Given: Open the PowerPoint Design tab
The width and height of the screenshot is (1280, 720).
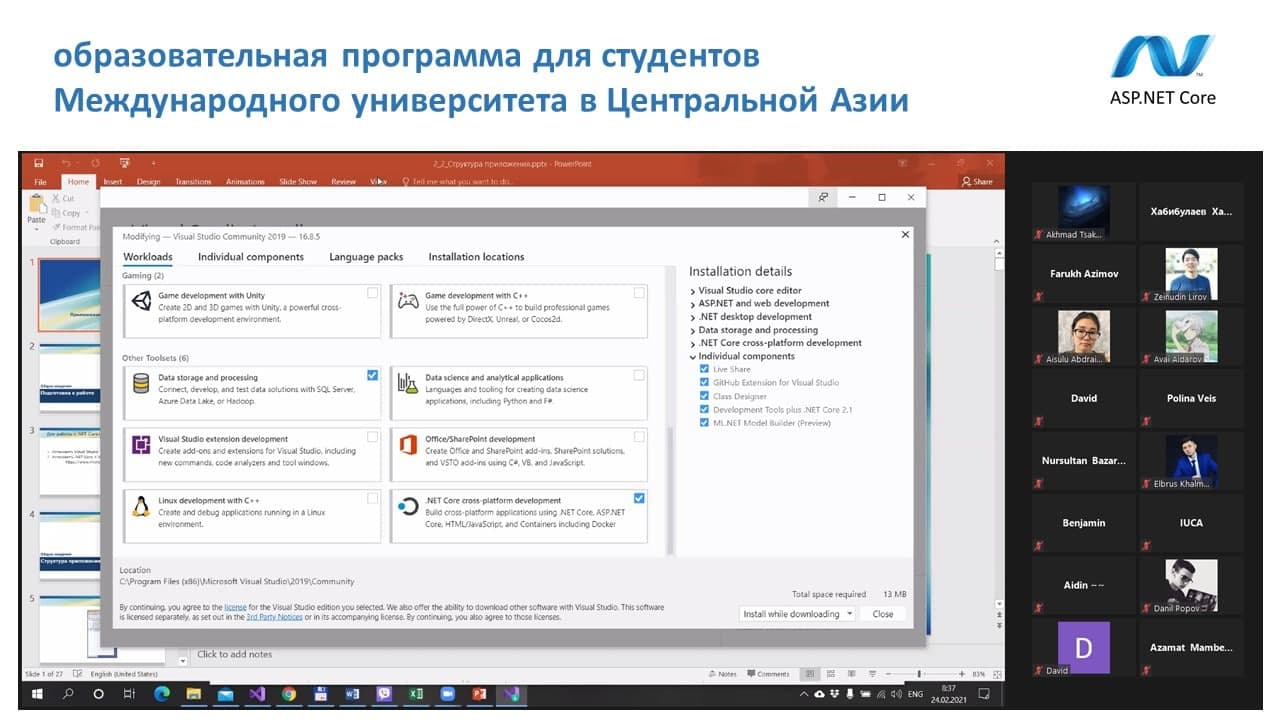Looking at the screenshot, I should click(148, 182).
